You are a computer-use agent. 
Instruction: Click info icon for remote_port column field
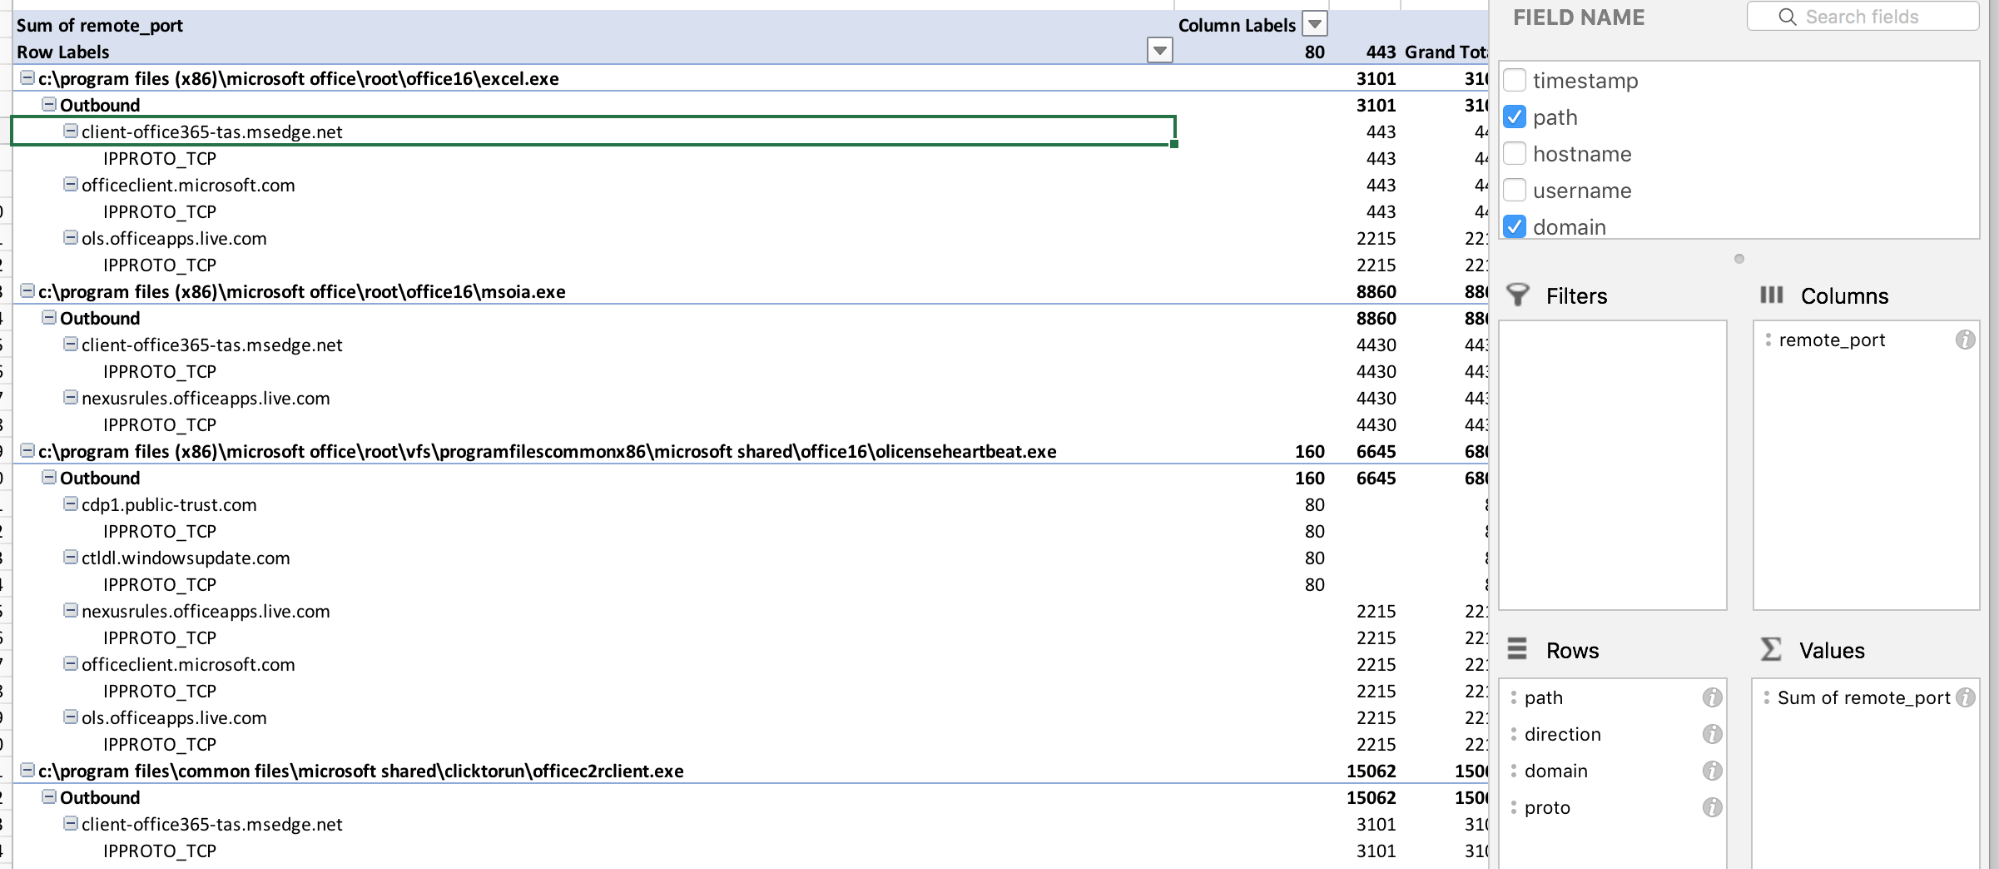click(x=1965, y=340)
